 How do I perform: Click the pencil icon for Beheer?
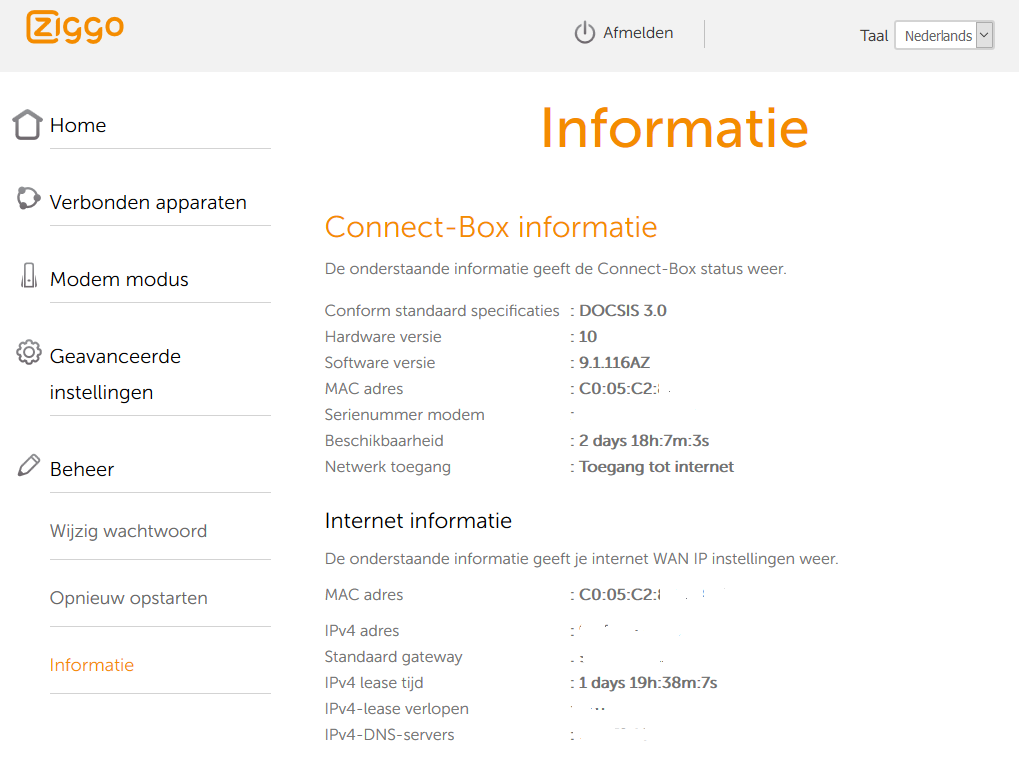tap(29, 465)
